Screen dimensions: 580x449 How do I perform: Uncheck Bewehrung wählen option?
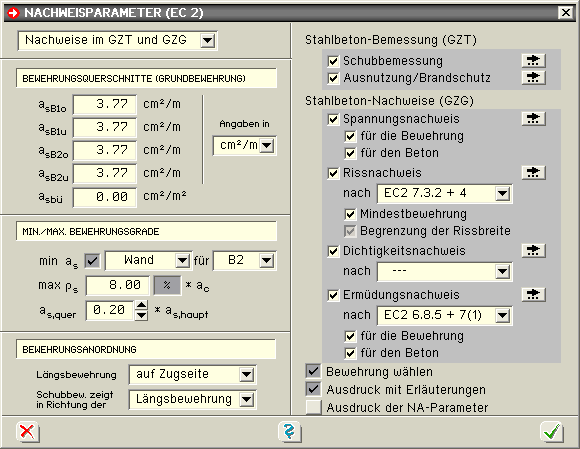coord(313,371)
